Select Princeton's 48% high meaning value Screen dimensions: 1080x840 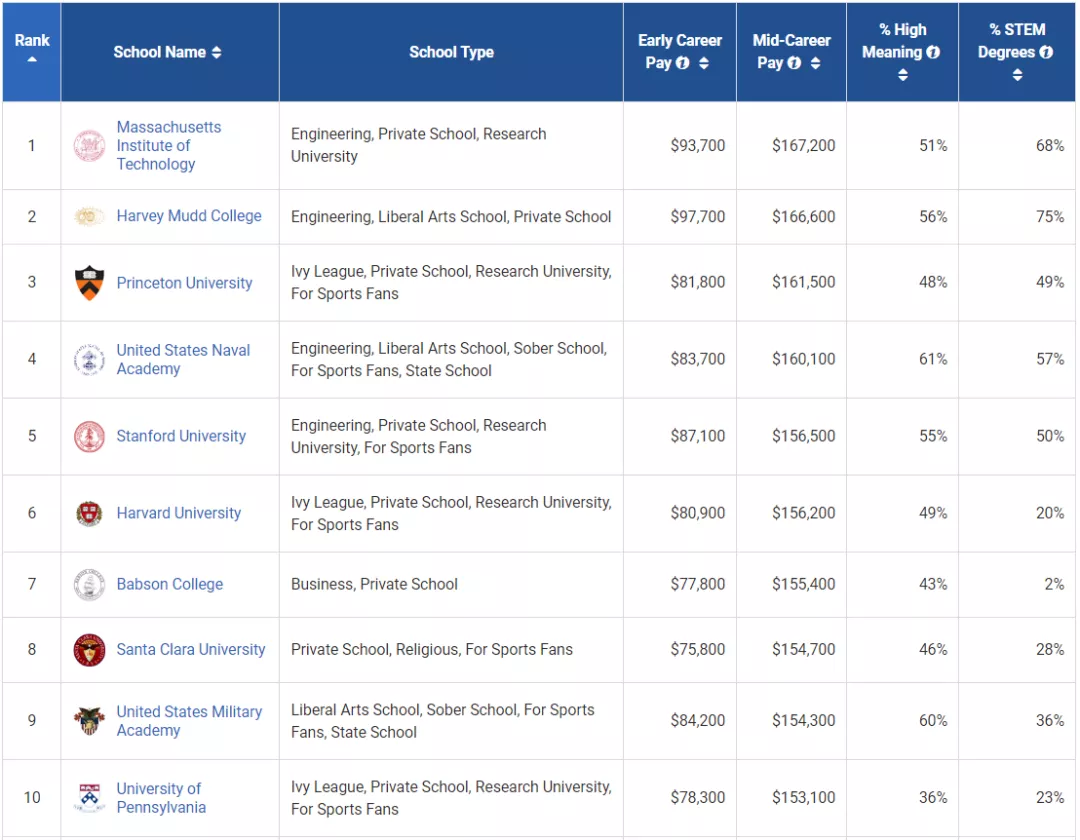[933, 282]
